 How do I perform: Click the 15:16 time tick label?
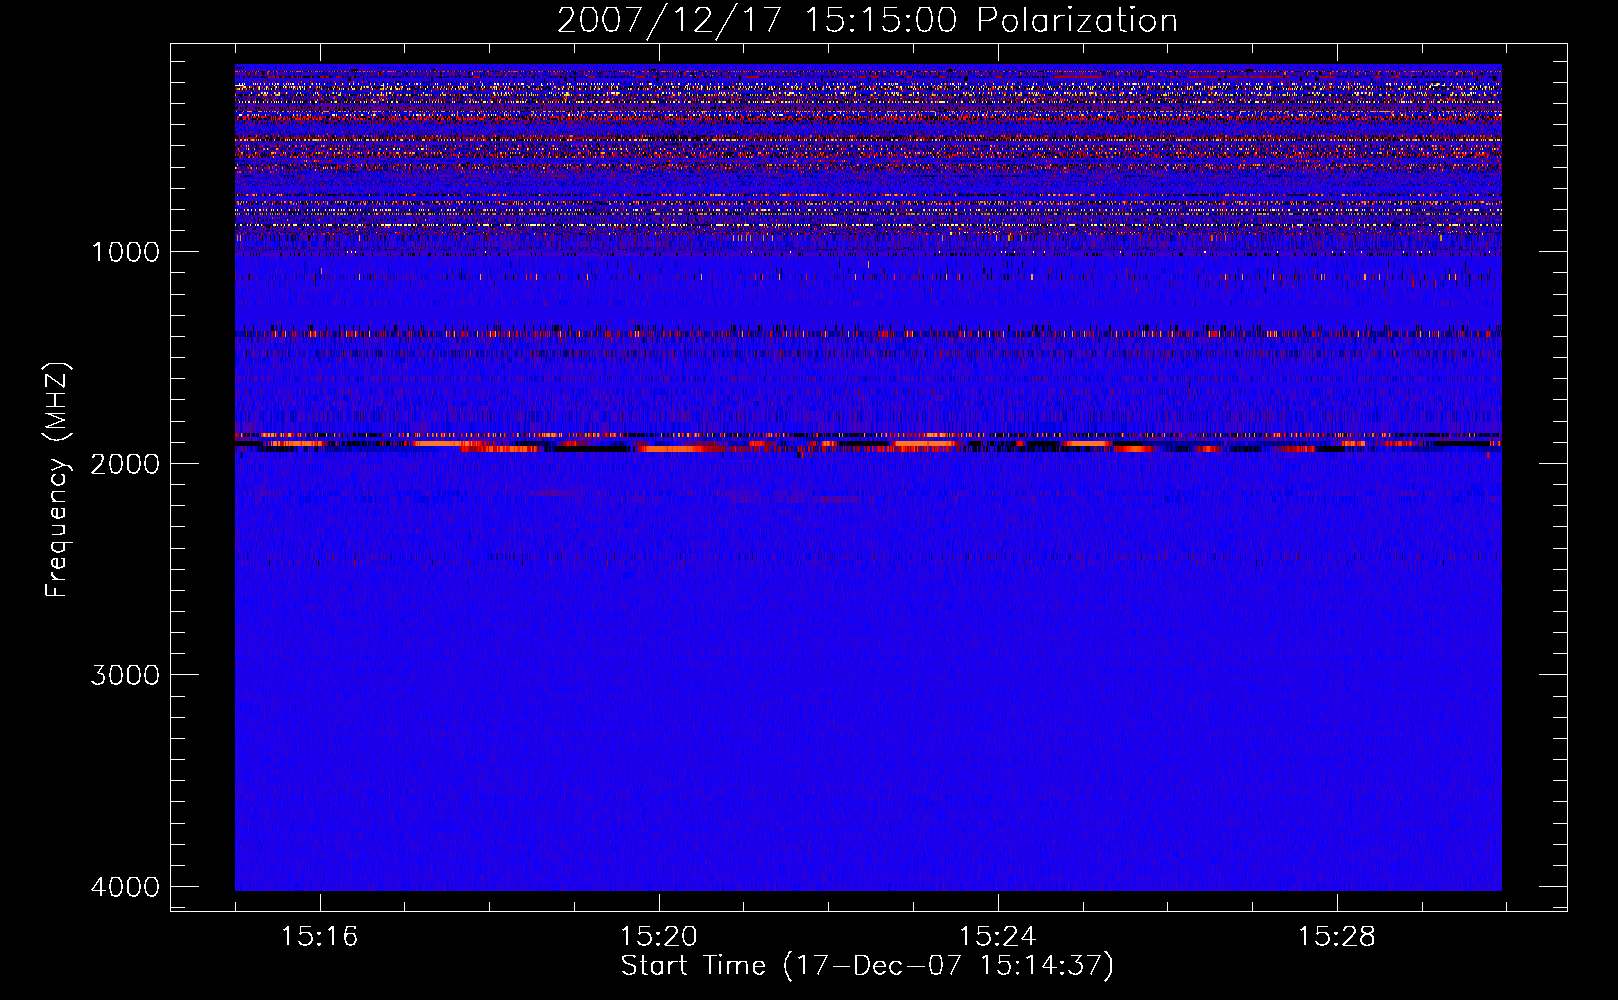point(319,937)
